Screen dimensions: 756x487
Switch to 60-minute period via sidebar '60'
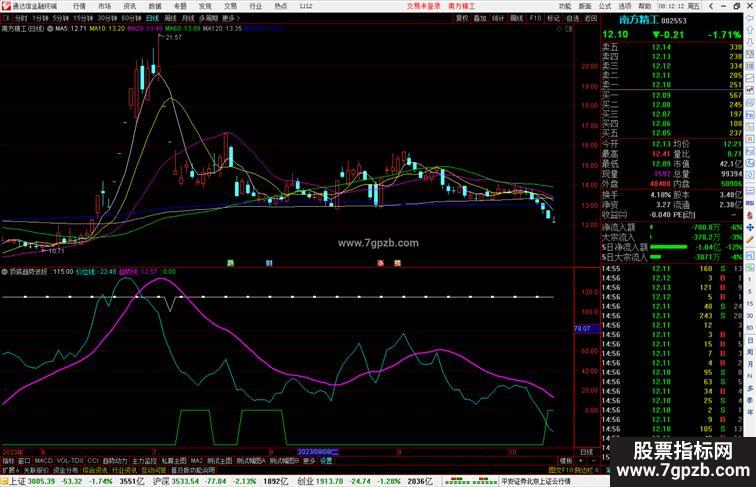click(750, 328)
